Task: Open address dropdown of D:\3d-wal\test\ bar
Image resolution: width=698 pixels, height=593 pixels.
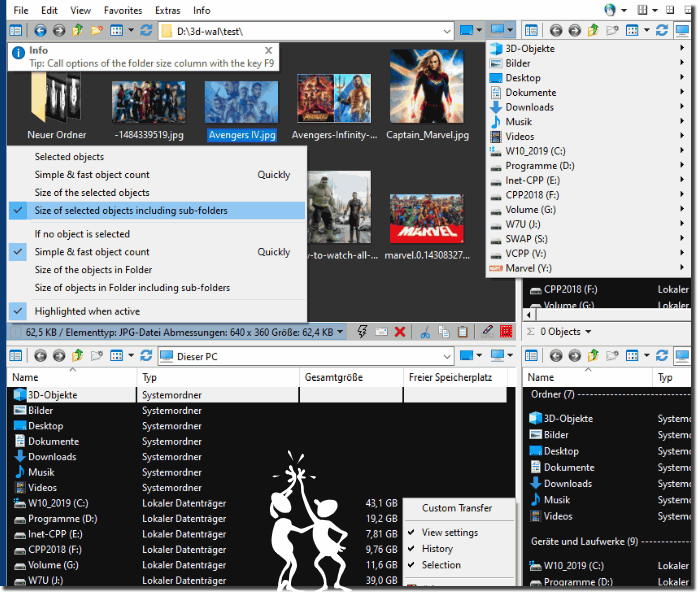Action: [x=447, y=31]
